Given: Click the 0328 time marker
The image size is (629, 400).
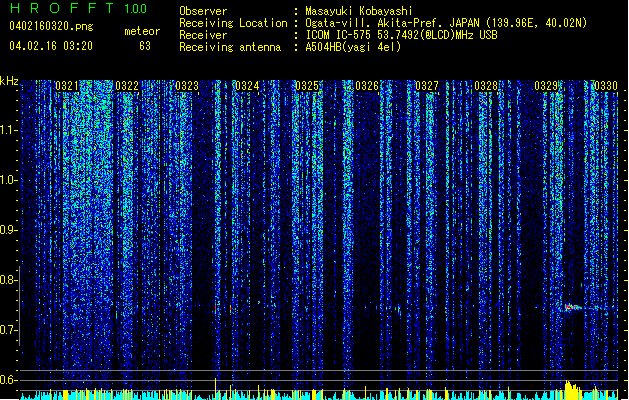Looking at the screenshot, I should pyautogui.click(x=486, y=86).
